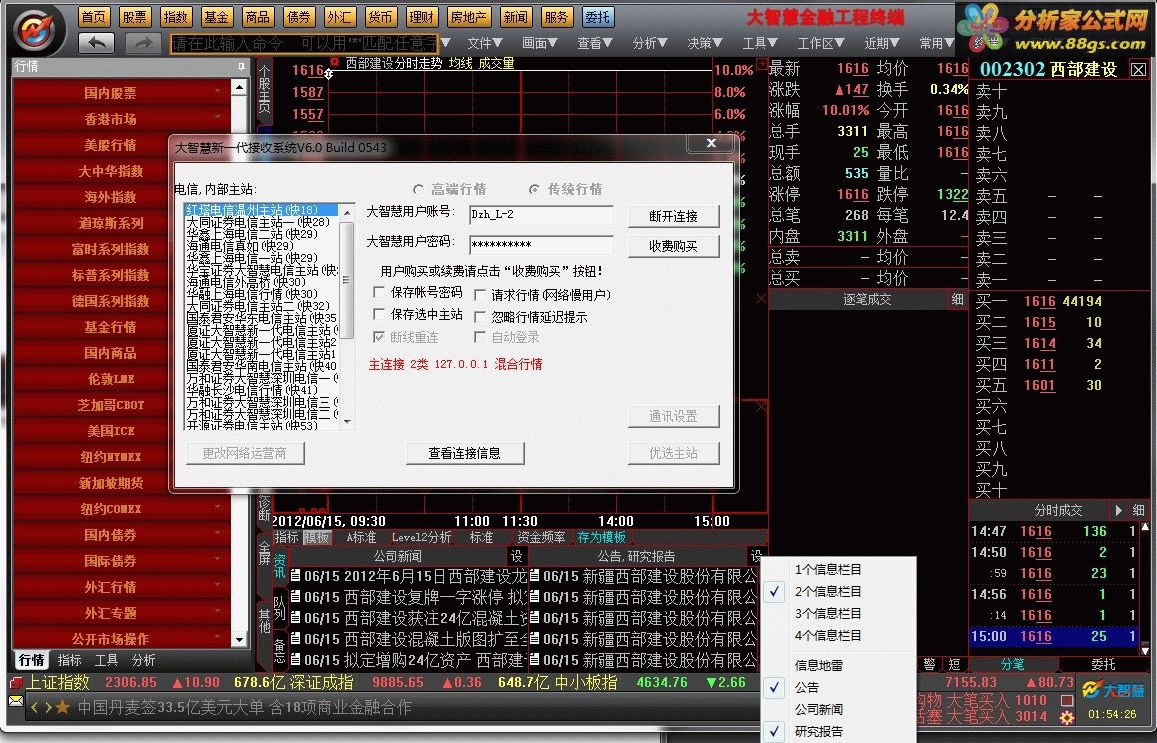Open 画面 dropdown menu
This screenshot has height=743, width=1157.
[540, 44]
